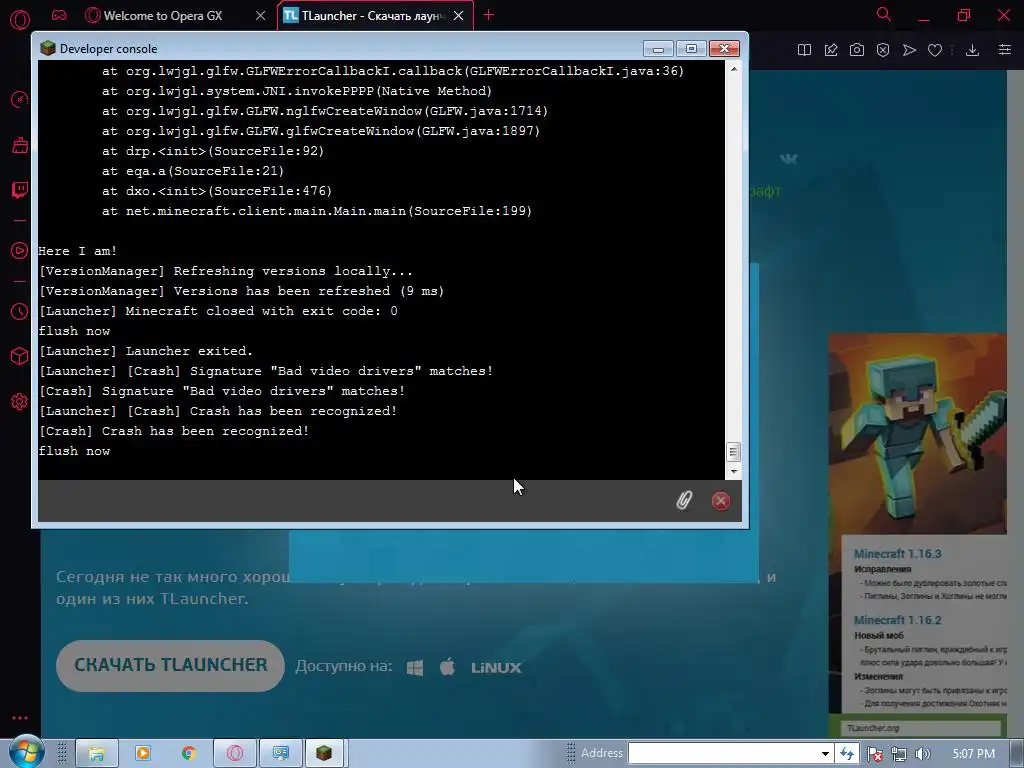Close the Developer console window
1024x768 pixels.
[x=724, y=49]
